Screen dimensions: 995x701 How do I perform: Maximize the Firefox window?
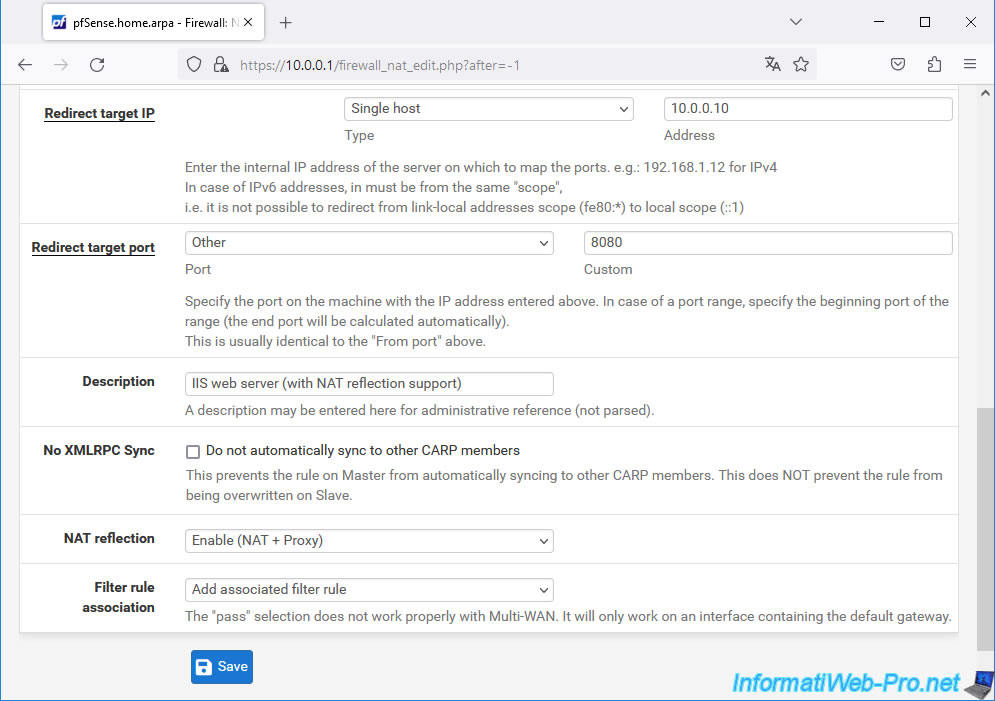coord(925,22)
